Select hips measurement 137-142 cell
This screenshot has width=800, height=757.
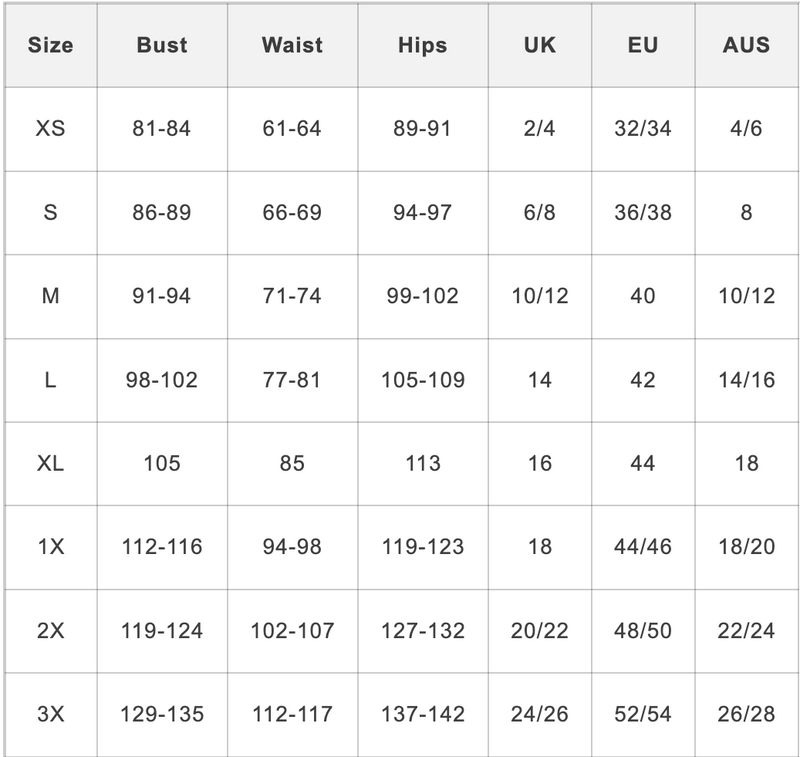pos(423,714)
